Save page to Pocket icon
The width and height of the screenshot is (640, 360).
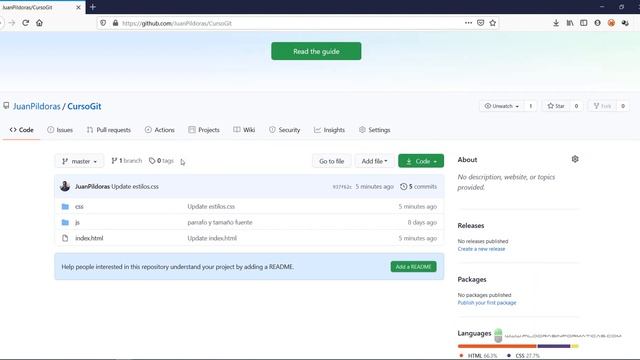coord(480,23)
